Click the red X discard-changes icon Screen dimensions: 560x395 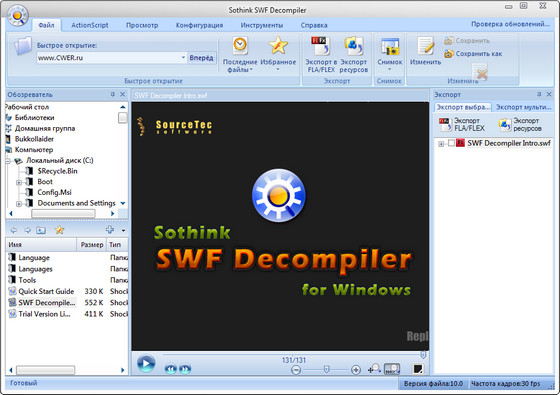(480, 72)
